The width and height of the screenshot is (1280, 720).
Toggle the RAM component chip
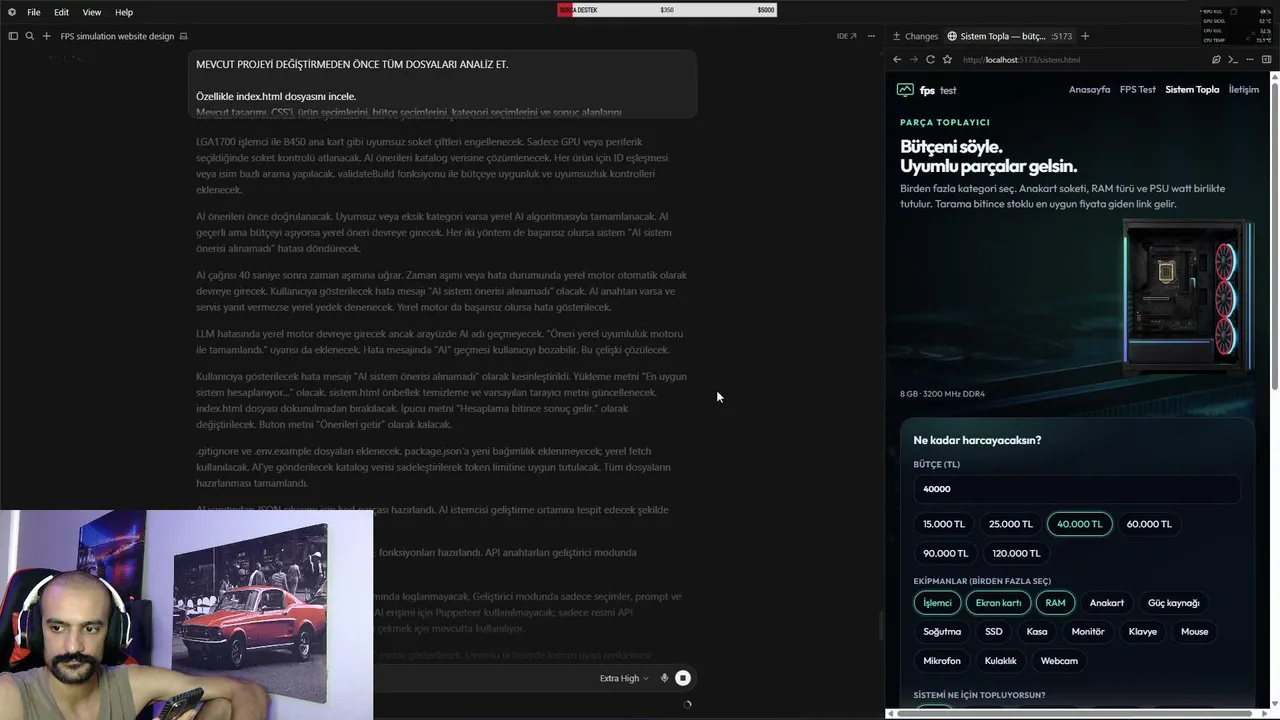coord(1055,603)
